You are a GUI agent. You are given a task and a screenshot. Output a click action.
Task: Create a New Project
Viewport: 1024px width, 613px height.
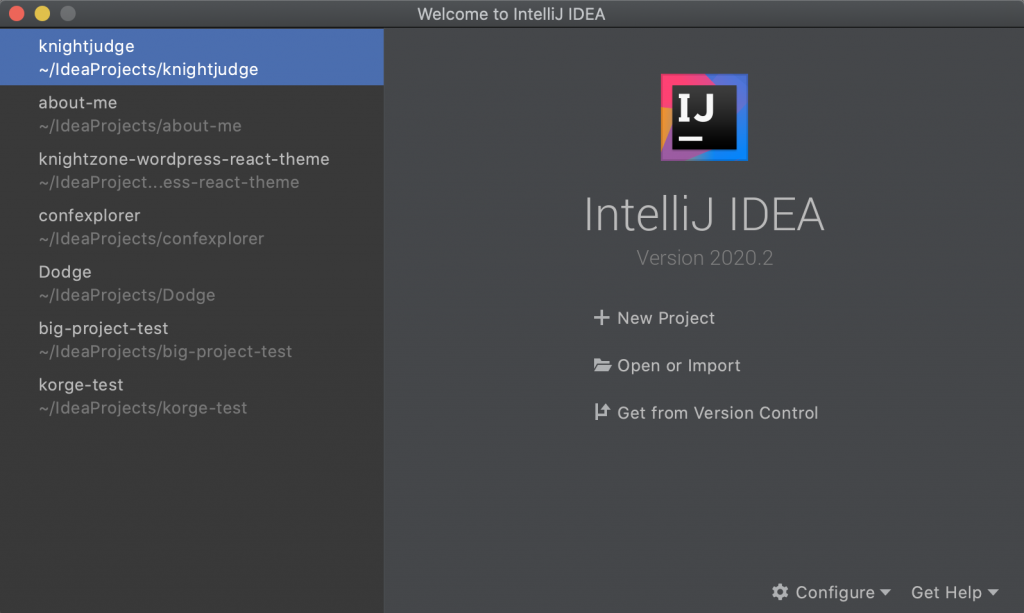[666, 318]
